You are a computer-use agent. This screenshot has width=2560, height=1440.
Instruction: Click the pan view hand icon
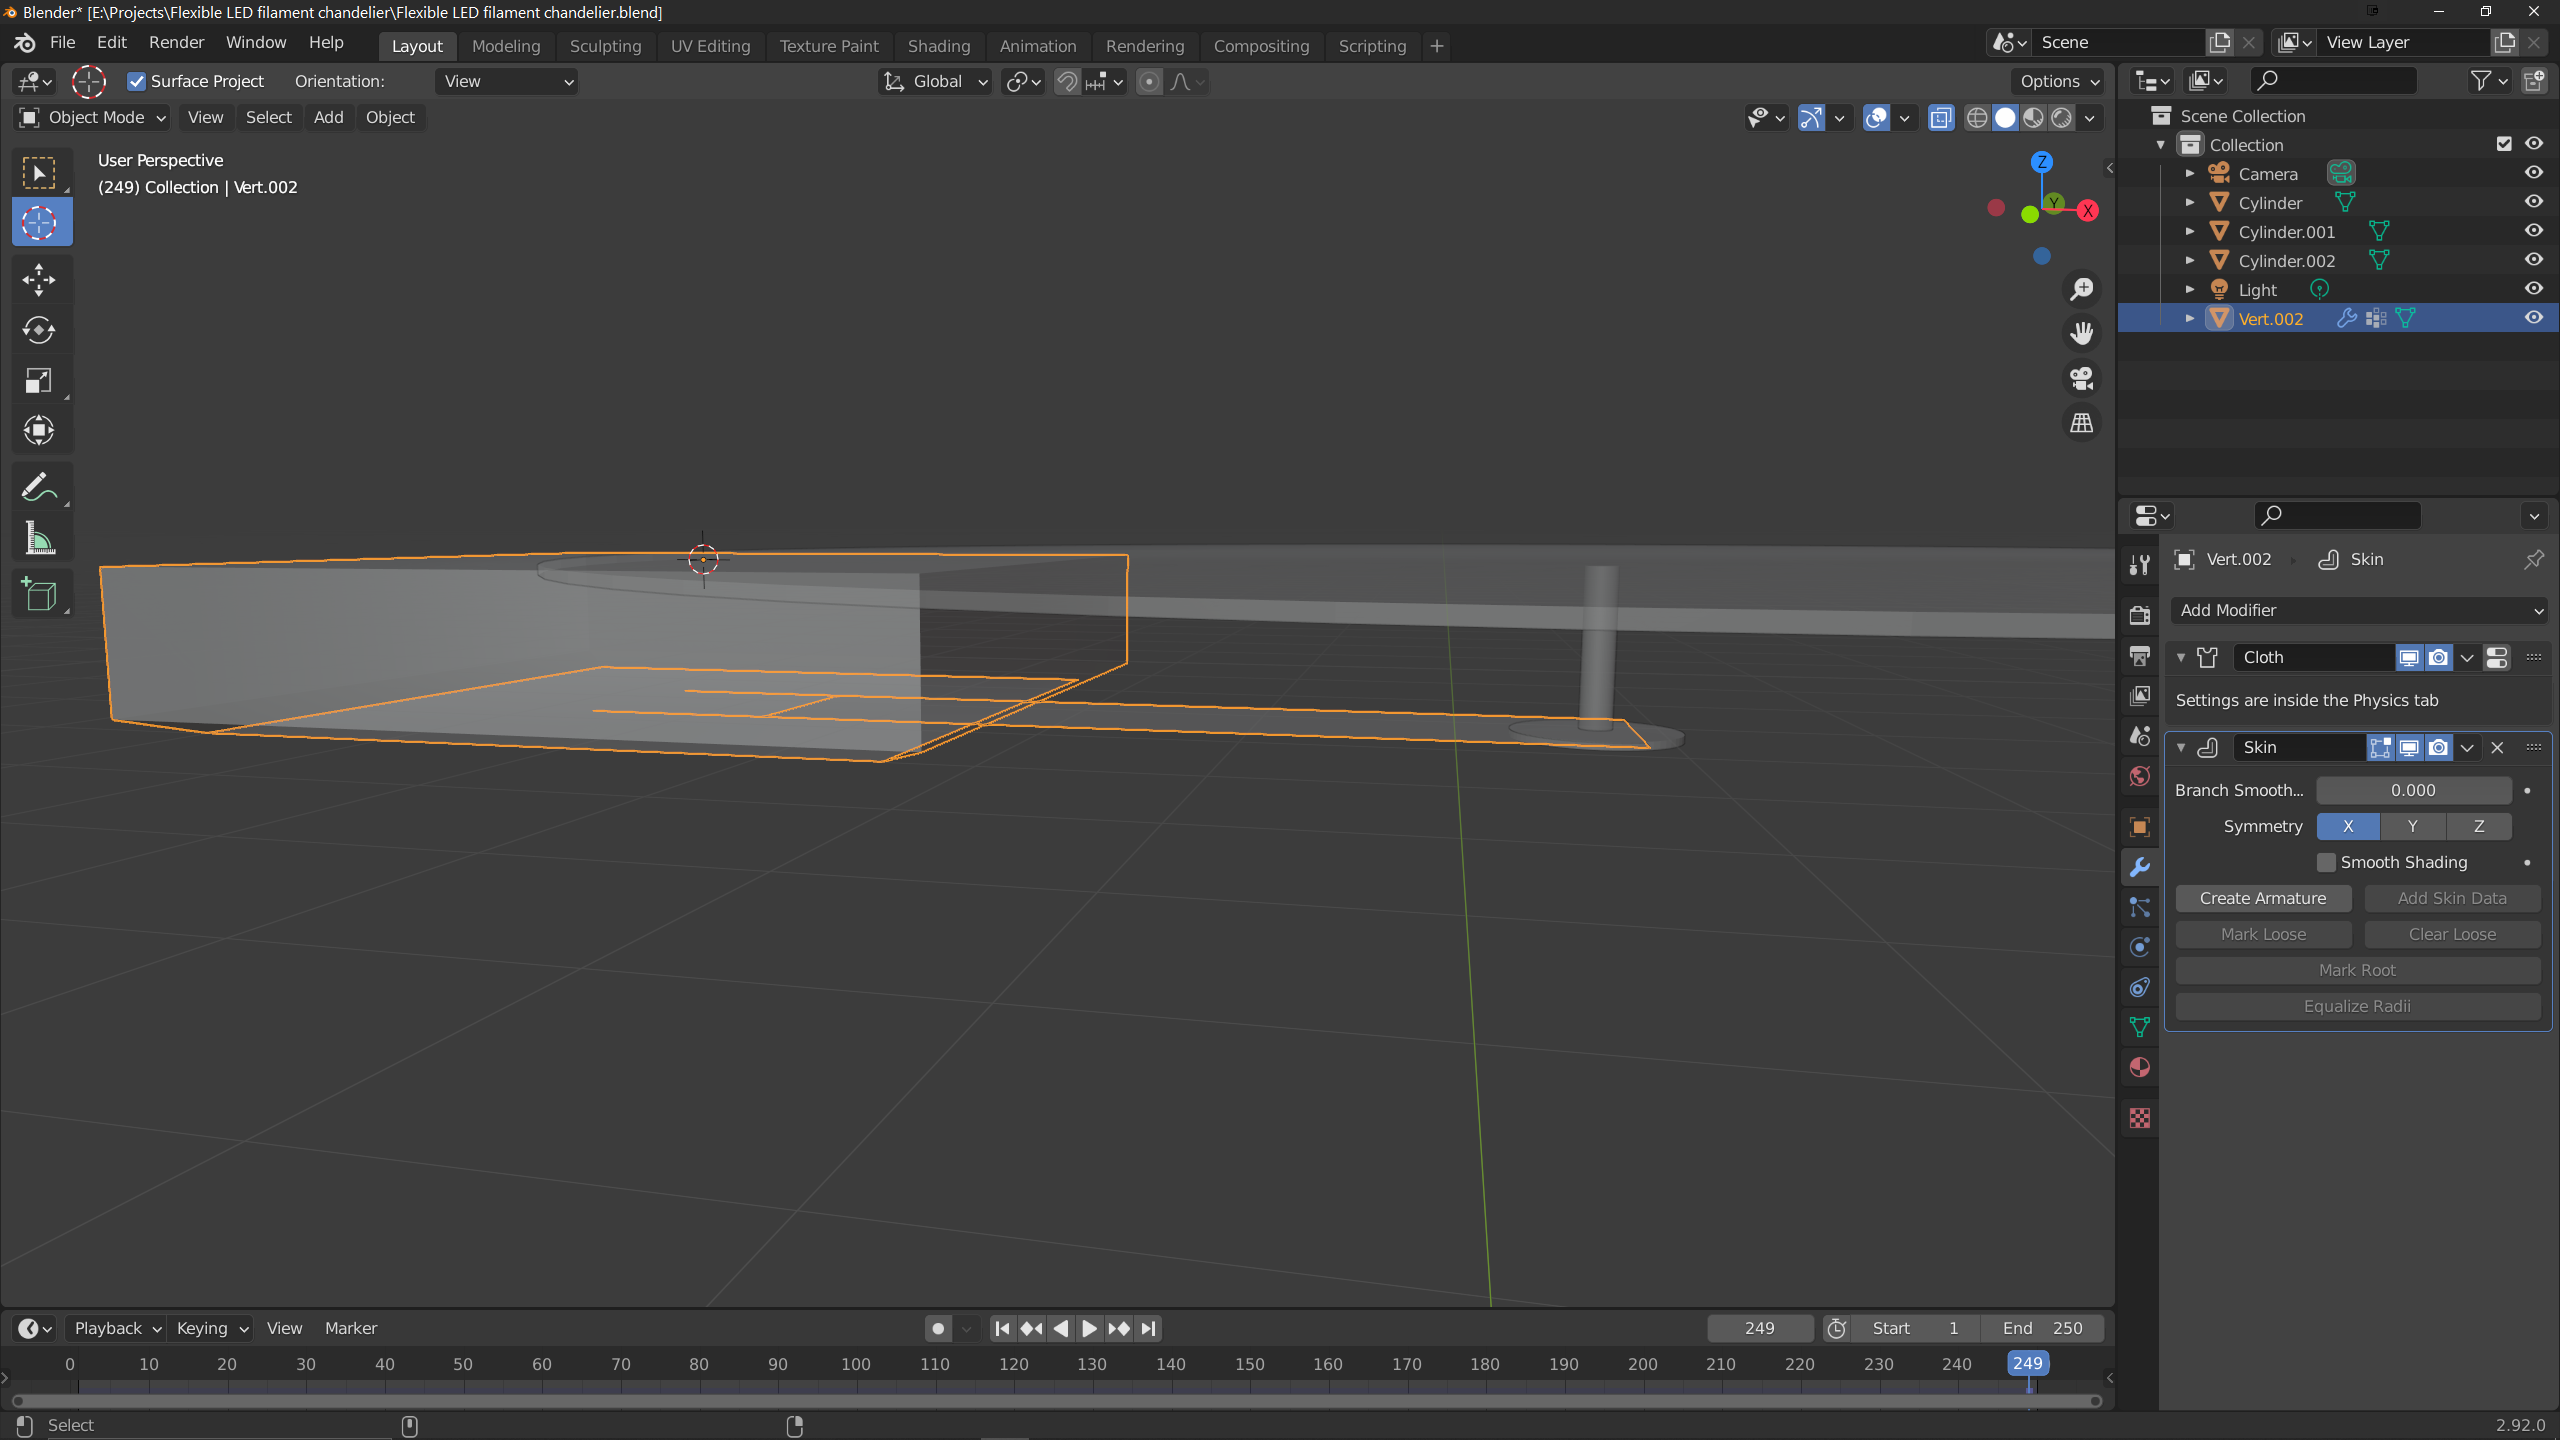[2082, 333]
